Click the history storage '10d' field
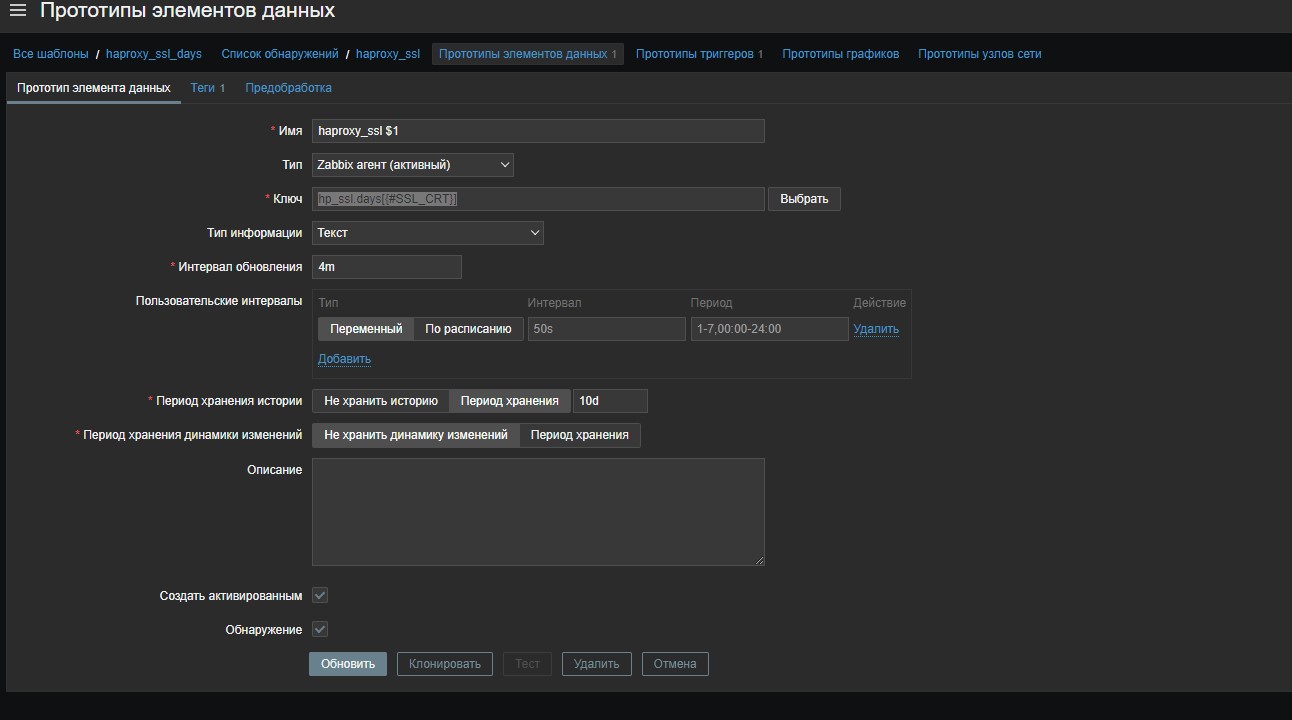Screen dimensions: 1292x720 [x=610, y=401]
